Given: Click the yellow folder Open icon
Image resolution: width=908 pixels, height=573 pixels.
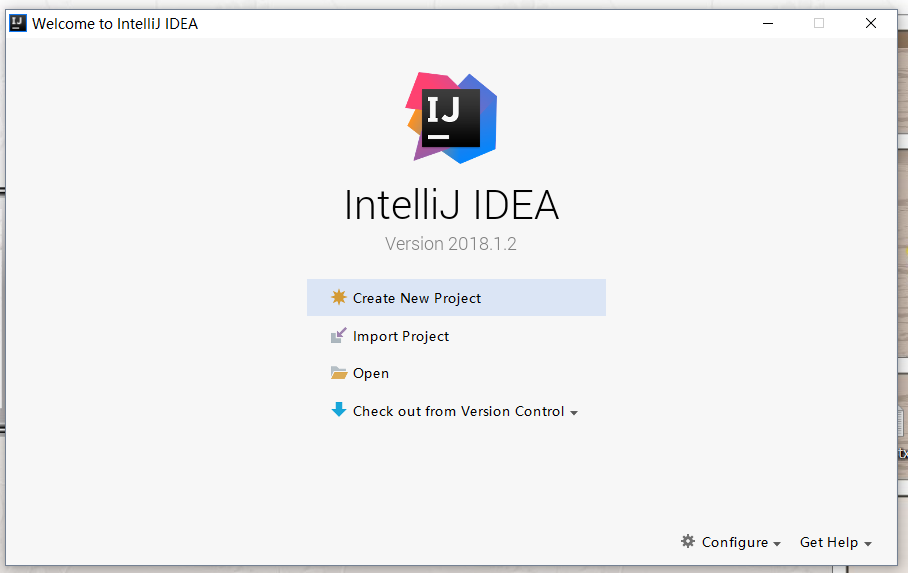Looking at the screenshot, I should (339, 373).
